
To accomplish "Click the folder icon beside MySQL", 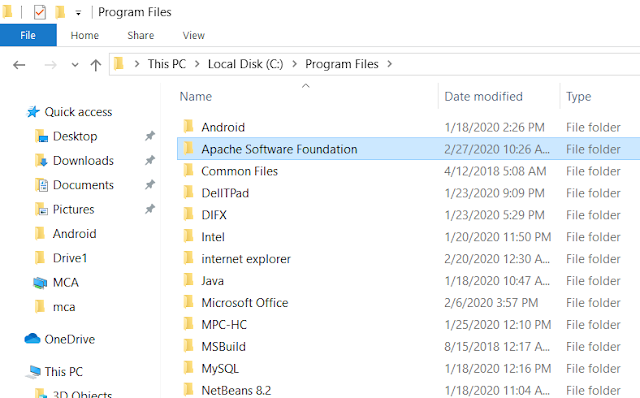I will click(188, 368).
